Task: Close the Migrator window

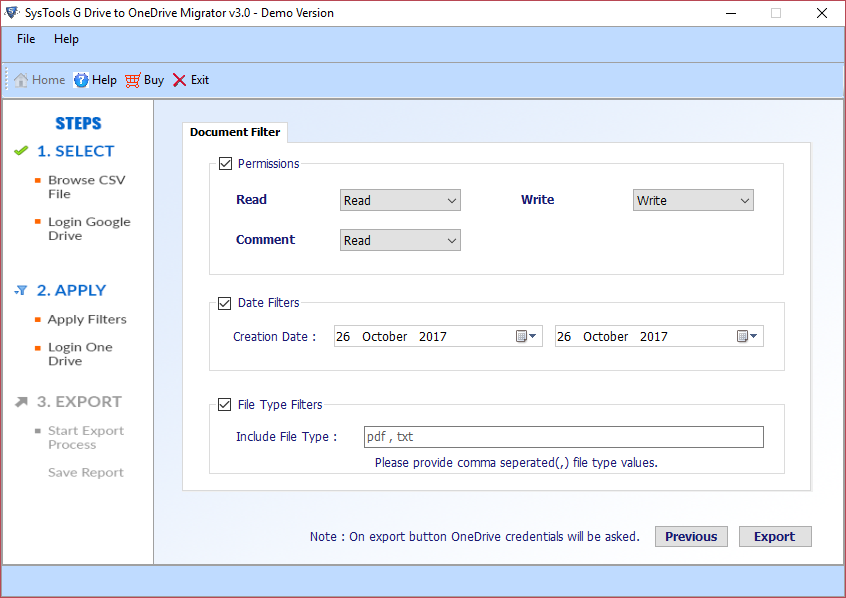Action: pos(822,13)
